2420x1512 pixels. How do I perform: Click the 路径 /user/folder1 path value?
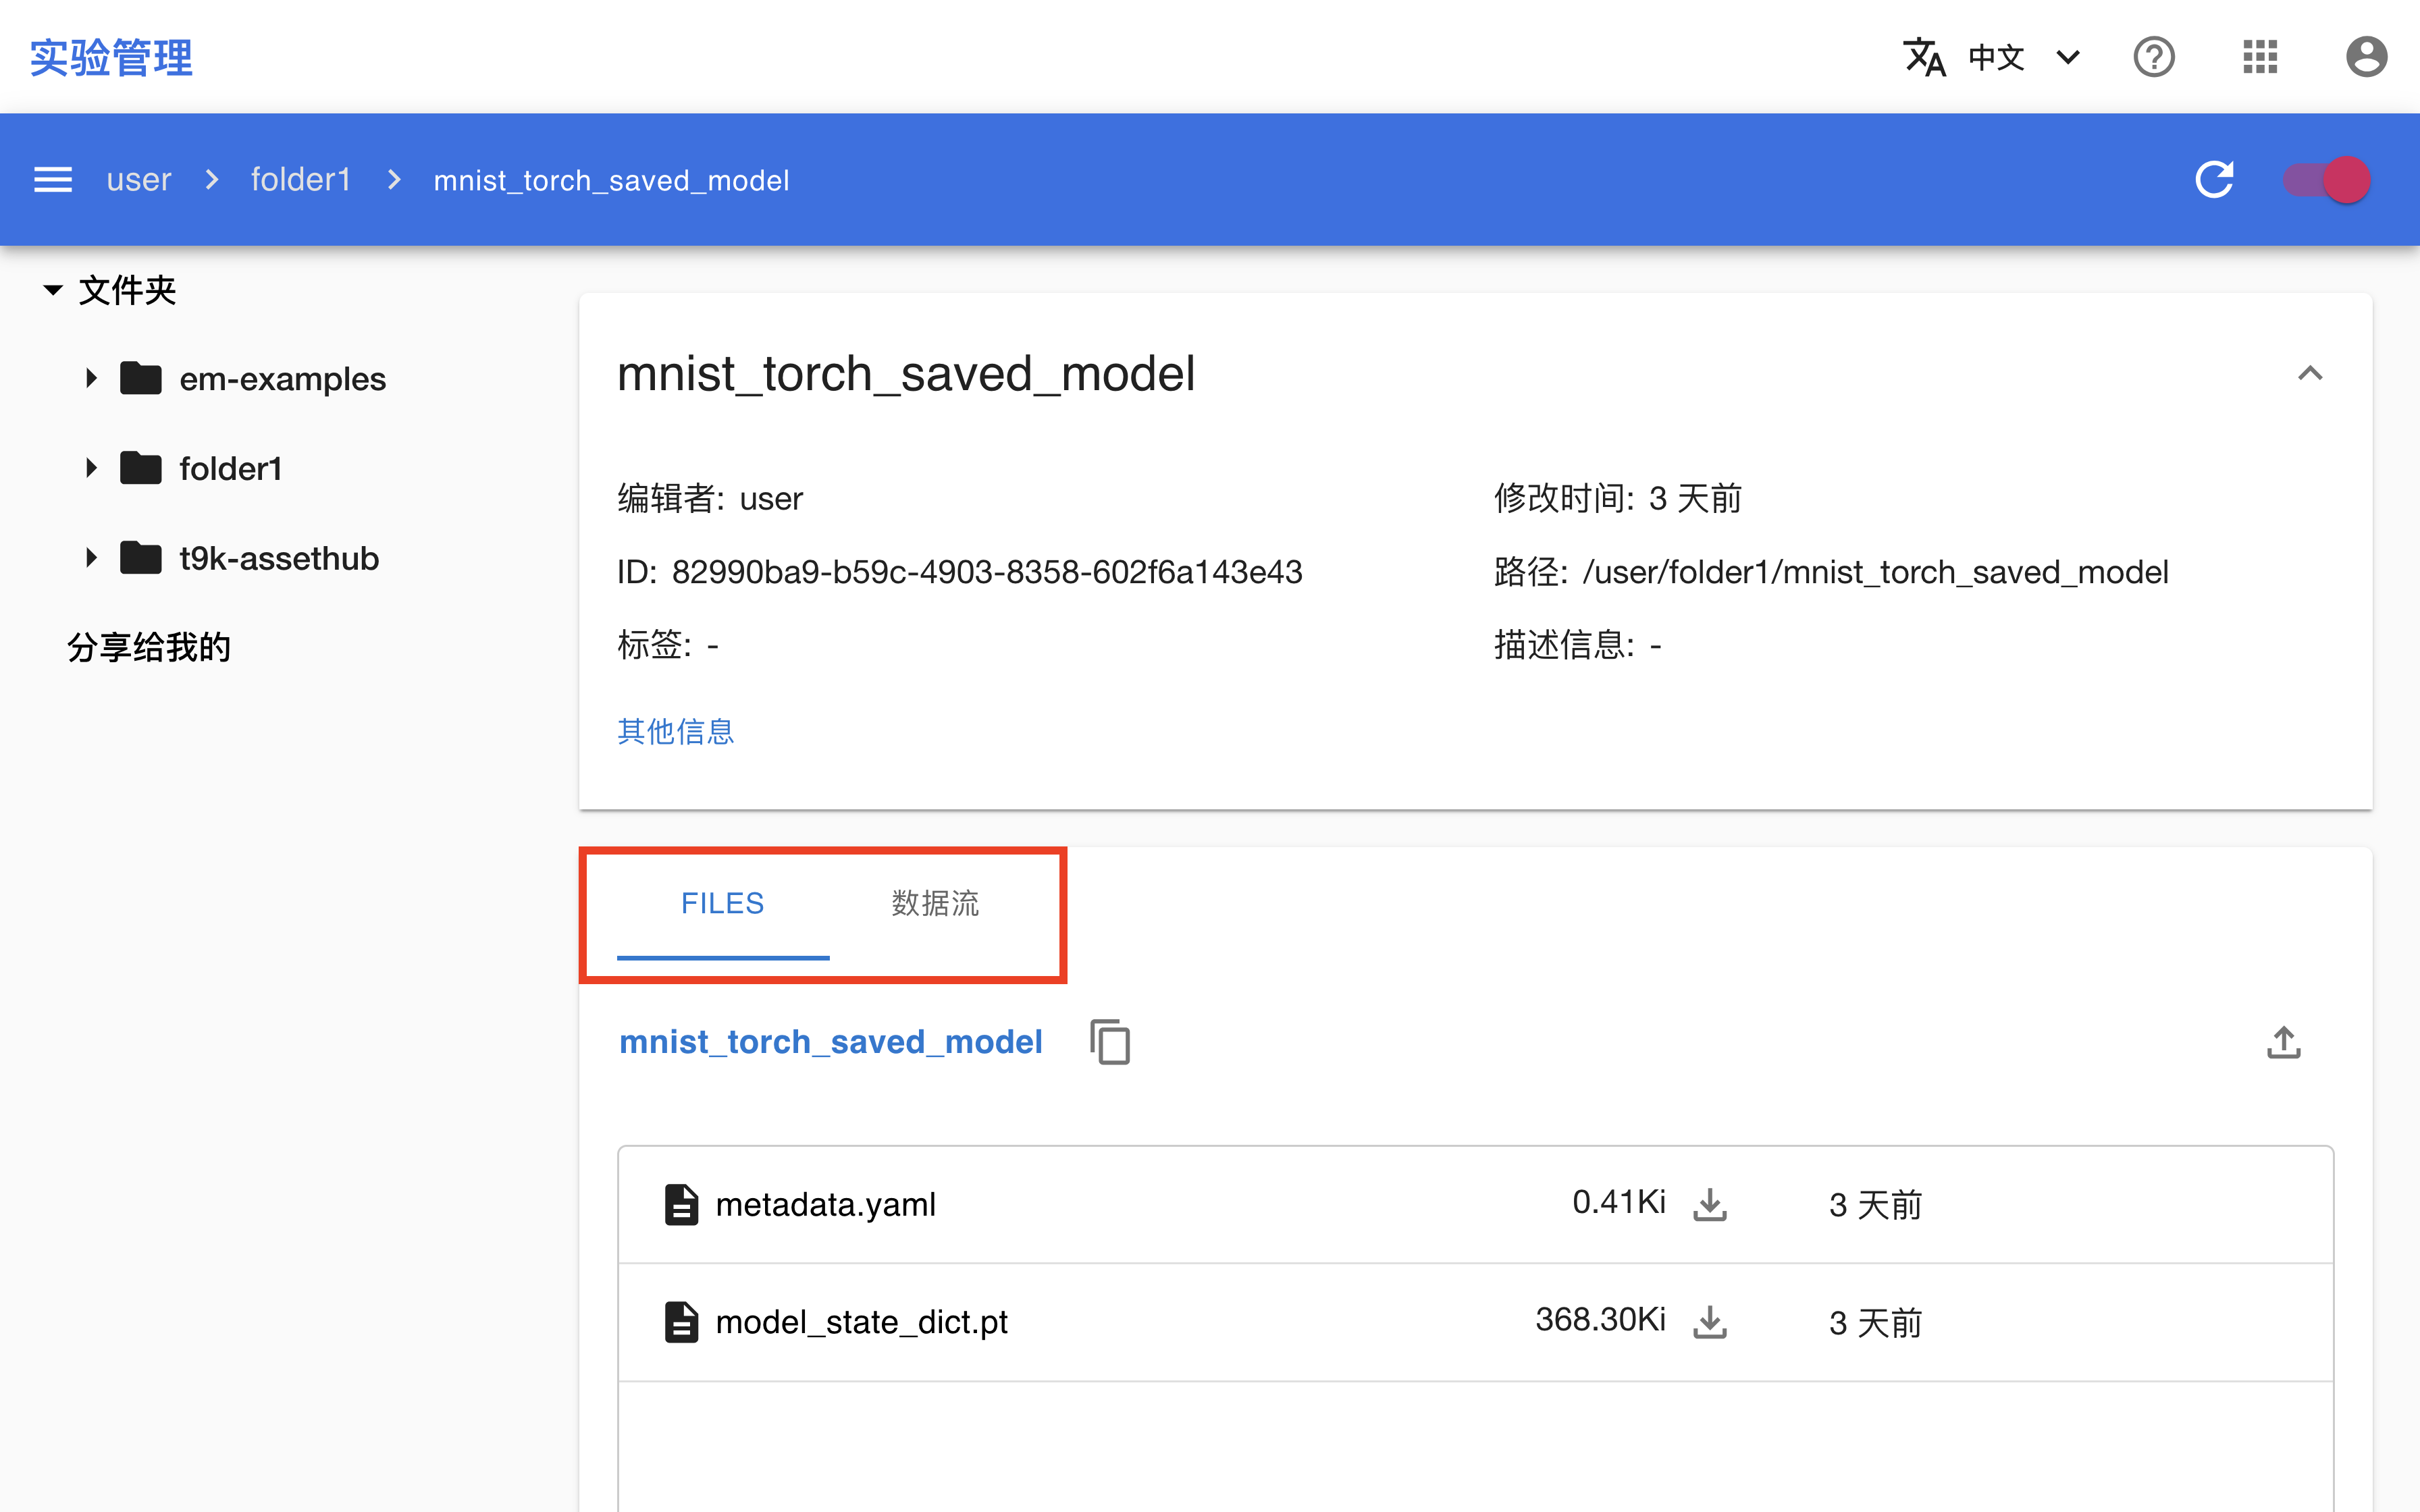point(1875,572)
